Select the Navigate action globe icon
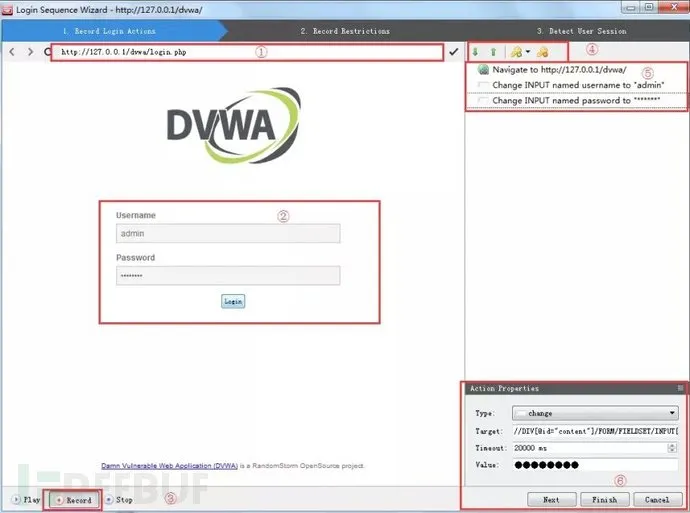Viewport: 690px width, 513px height. pyautogui.click(x=484, y=70)
